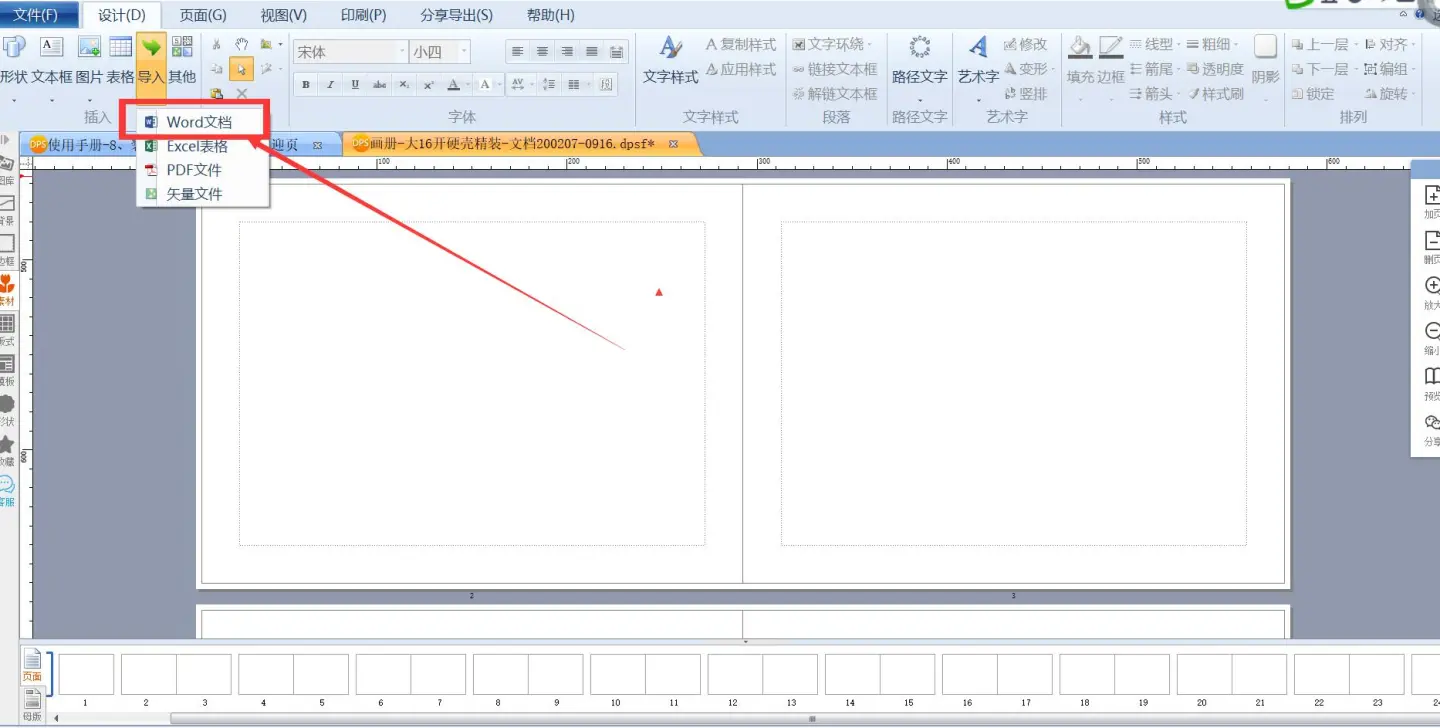Image resolution: width=1440 pixels, height=728 pixels.
Task: Center align text
Action: [x=543, y=52]
